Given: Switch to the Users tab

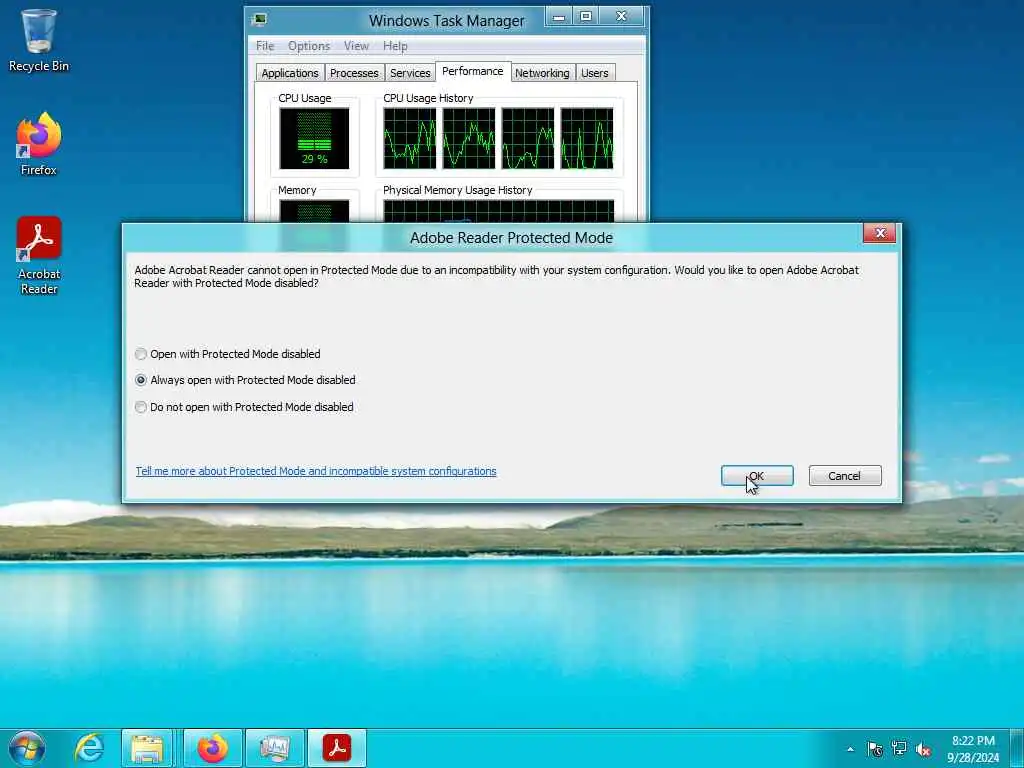Looking at the screenshot, I should click(x=594, y=72).
